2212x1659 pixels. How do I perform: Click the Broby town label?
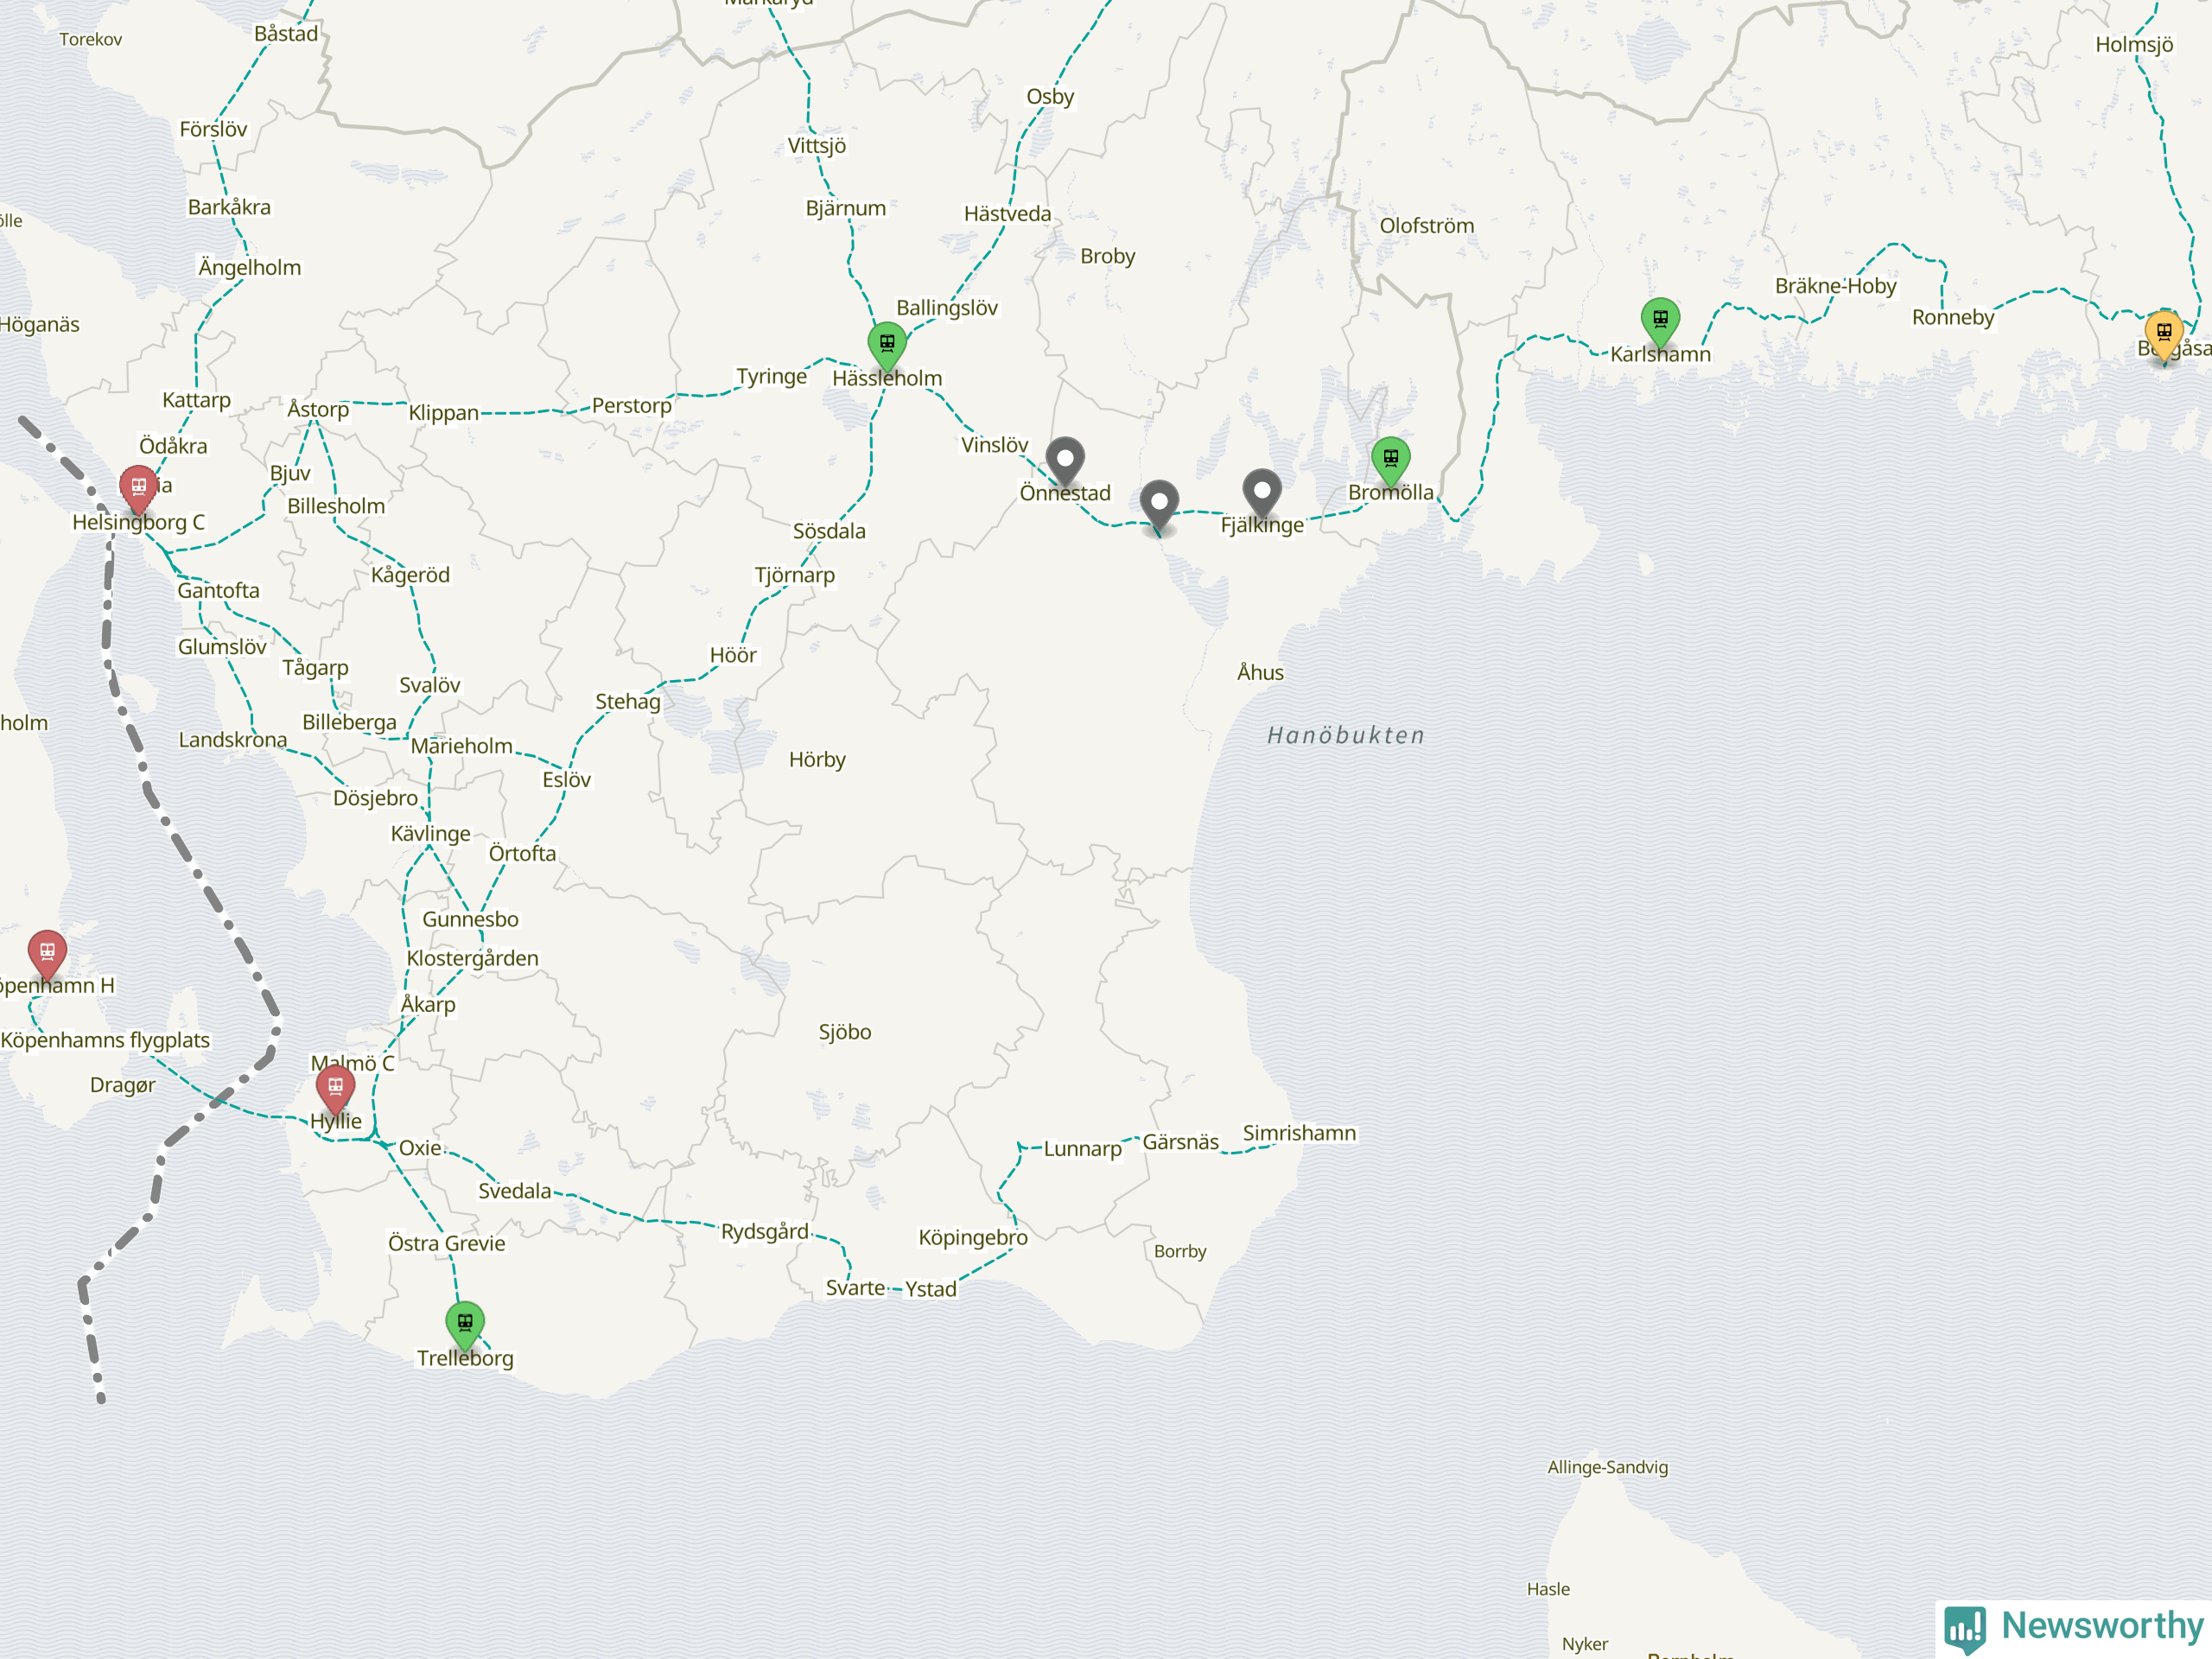pyautogui.click(x=1108, y=256)
